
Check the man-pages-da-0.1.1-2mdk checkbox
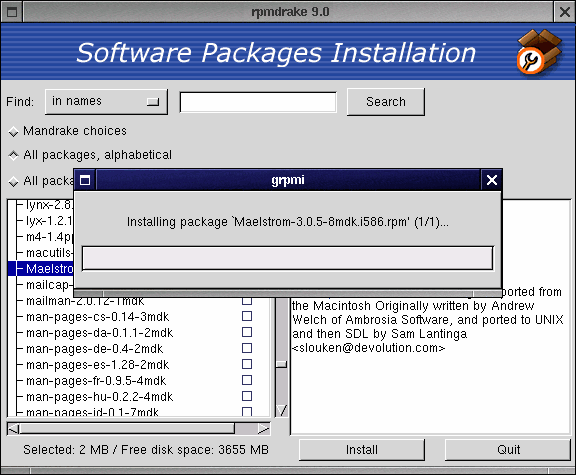tap(247, 332)
